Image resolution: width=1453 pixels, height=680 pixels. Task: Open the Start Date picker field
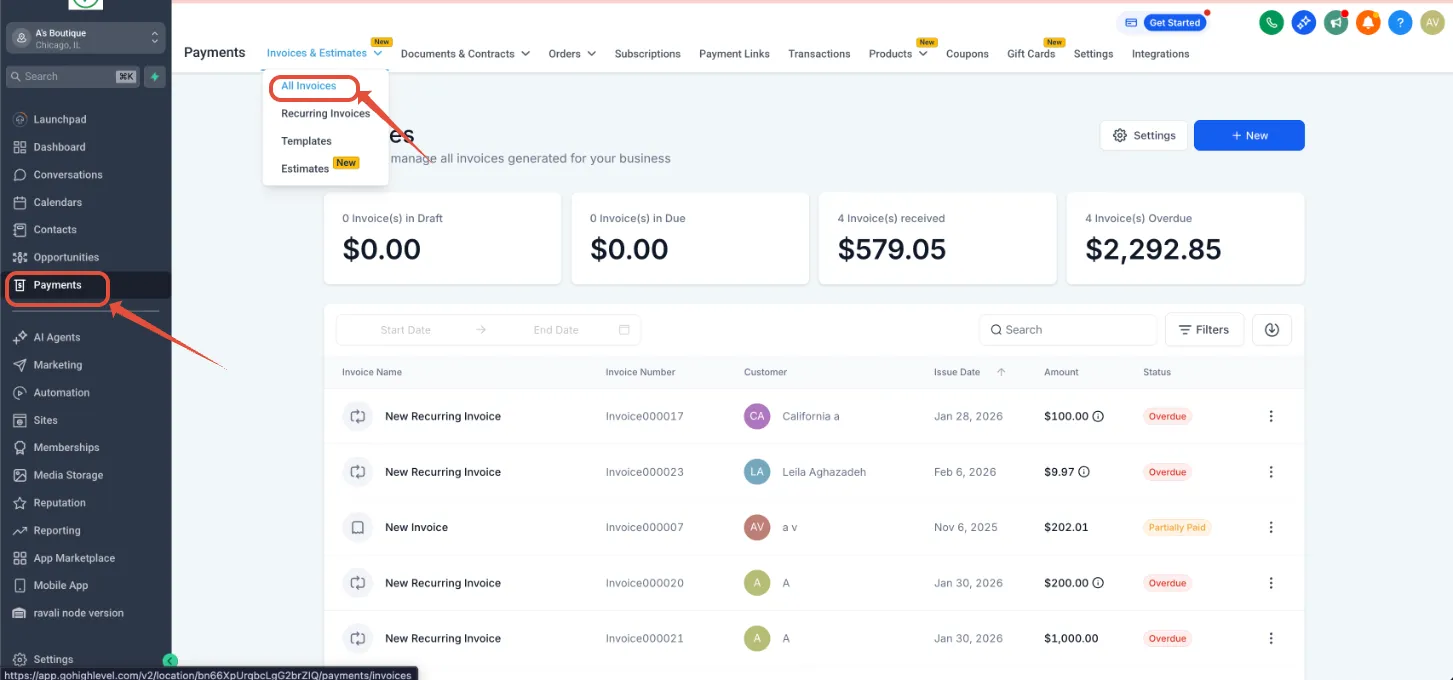tap(406, 330)
